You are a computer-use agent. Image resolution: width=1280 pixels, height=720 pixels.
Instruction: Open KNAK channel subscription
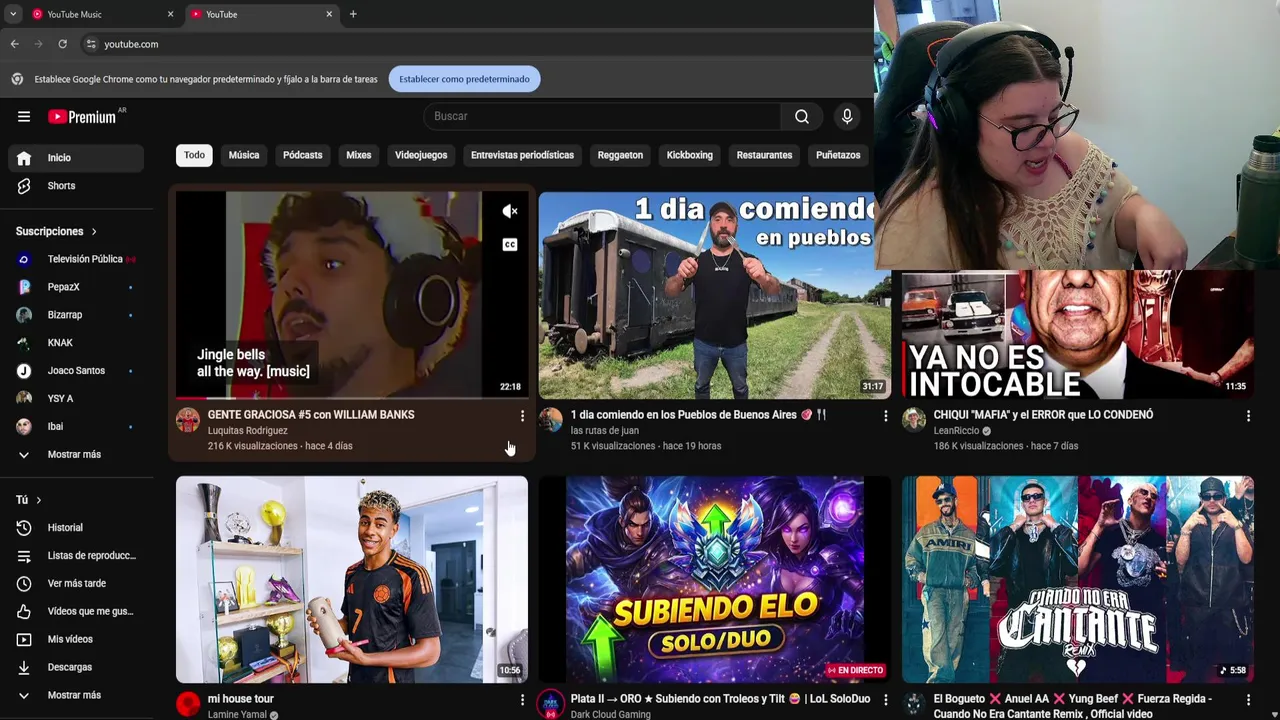click(x=76, y=343)
